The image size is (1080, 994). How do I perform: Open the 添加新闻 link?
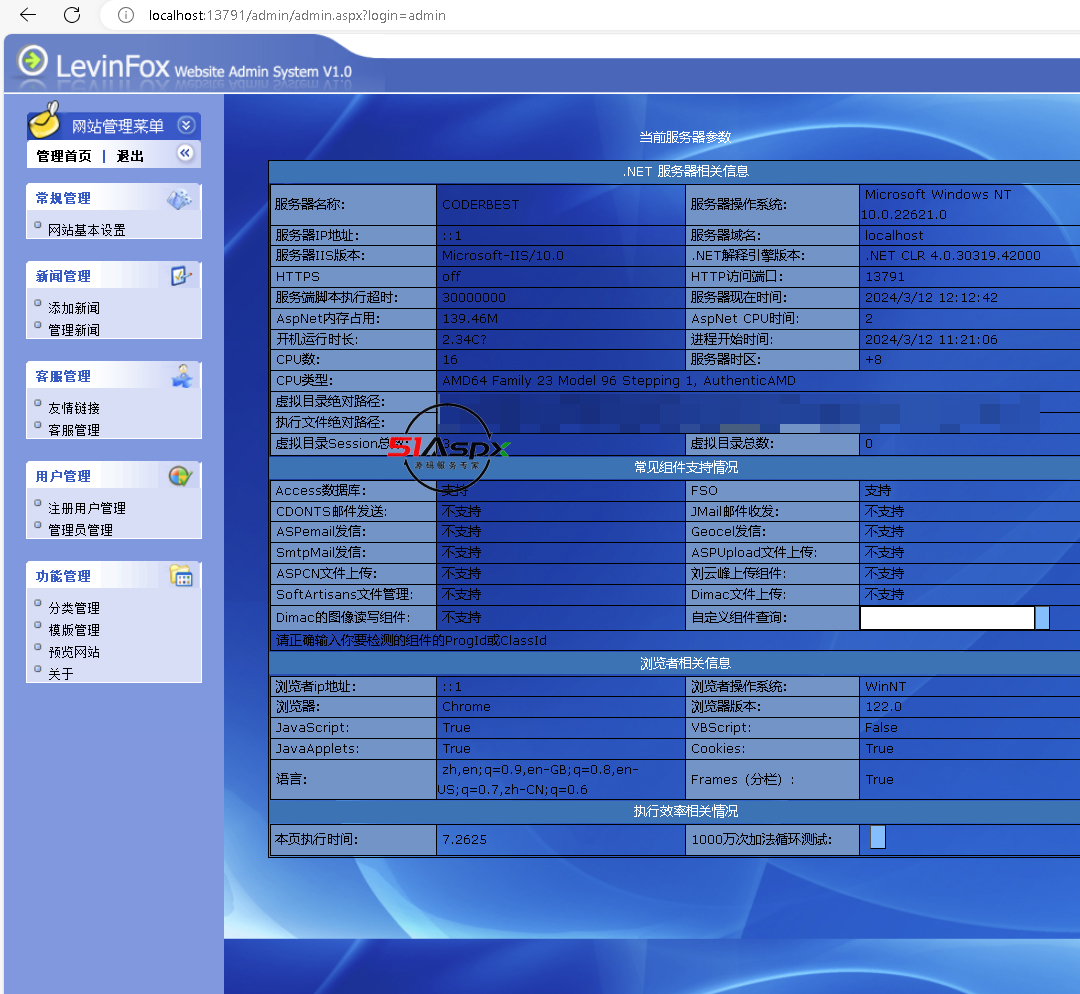[74, 308]
